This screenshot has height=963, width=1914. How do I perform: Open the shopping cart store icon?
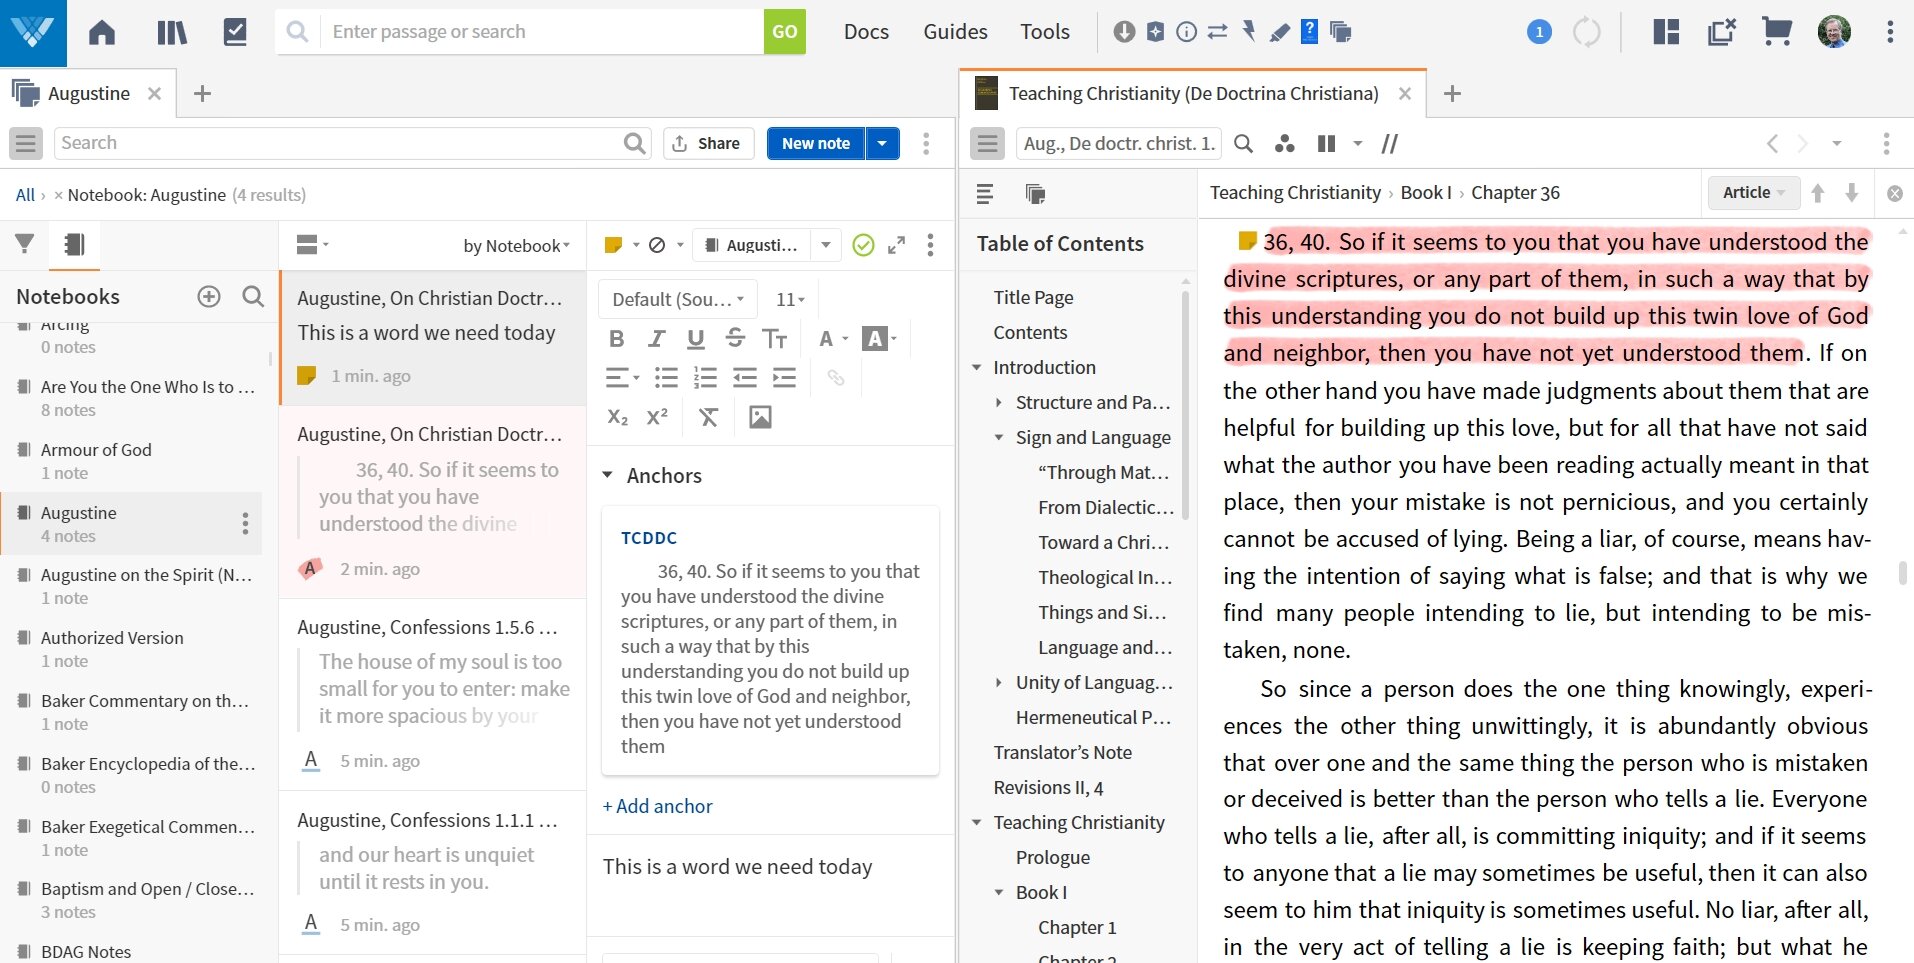click(x=1776, y=32)
